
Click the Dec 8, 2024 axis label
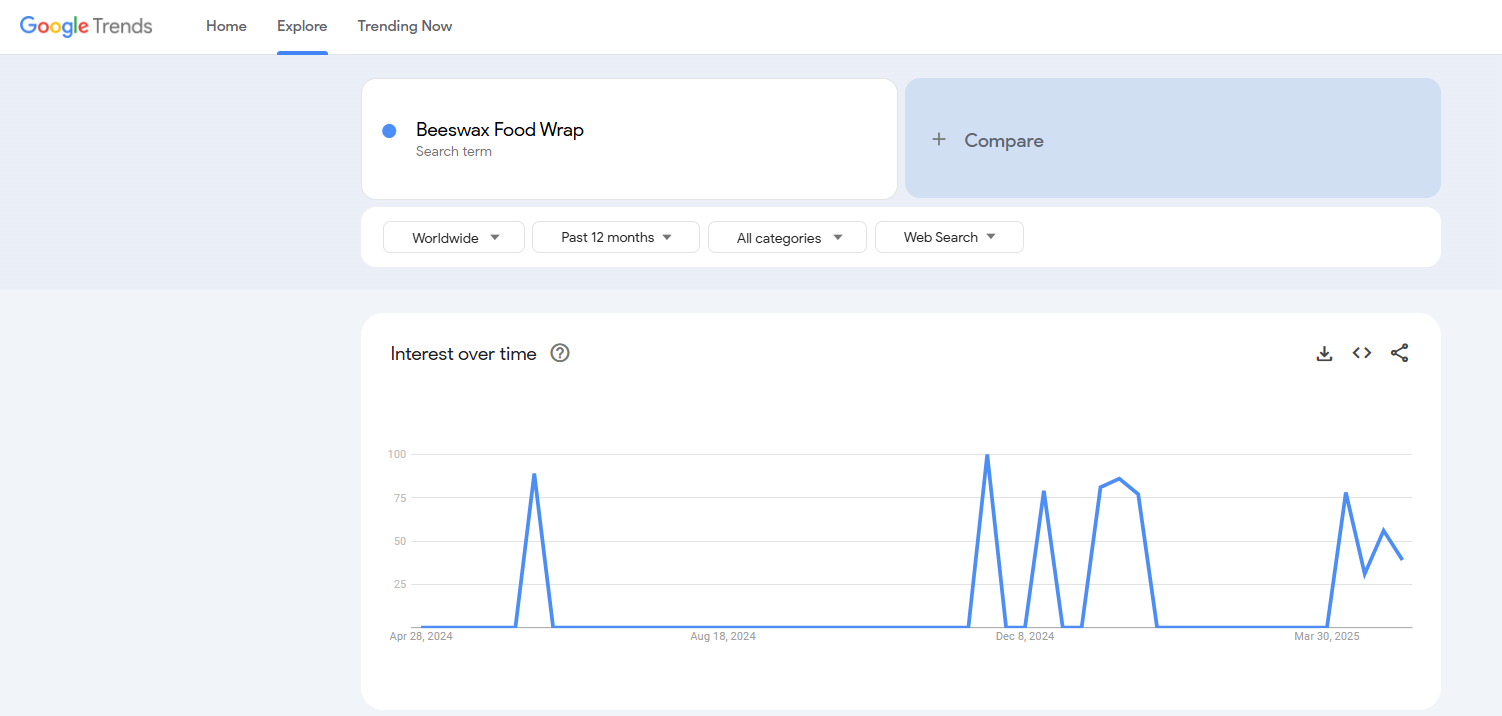1025,636
